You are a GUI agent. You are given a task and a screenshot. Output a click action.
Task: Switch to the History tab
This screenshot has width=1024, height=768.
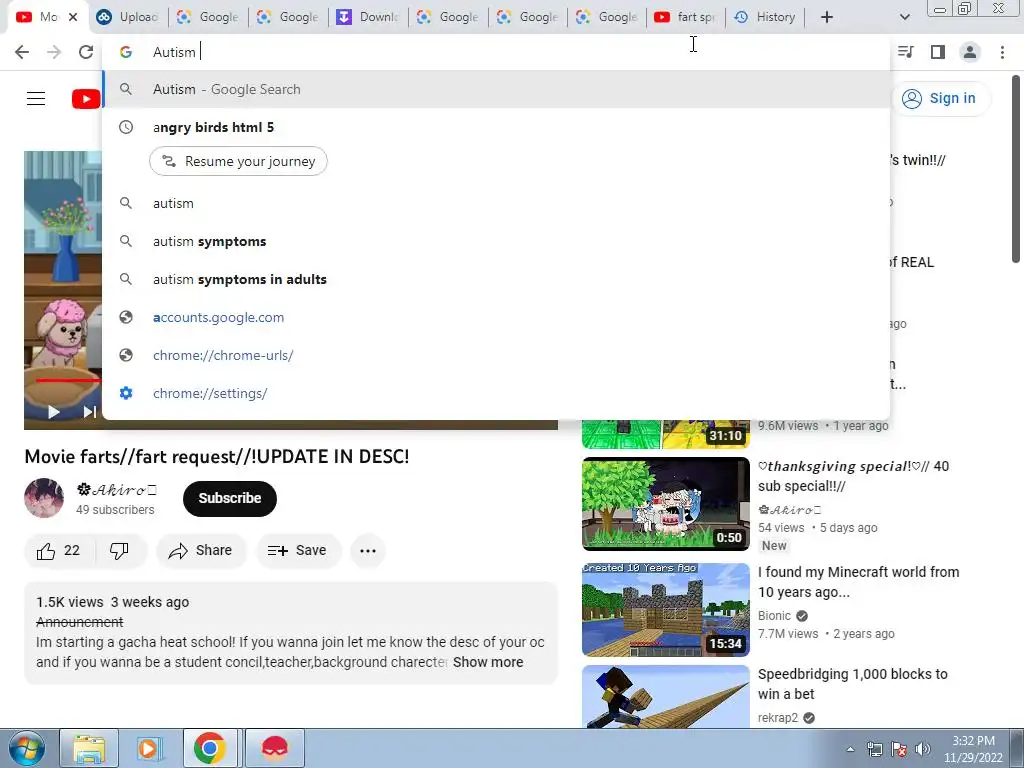tap(765, 17)
